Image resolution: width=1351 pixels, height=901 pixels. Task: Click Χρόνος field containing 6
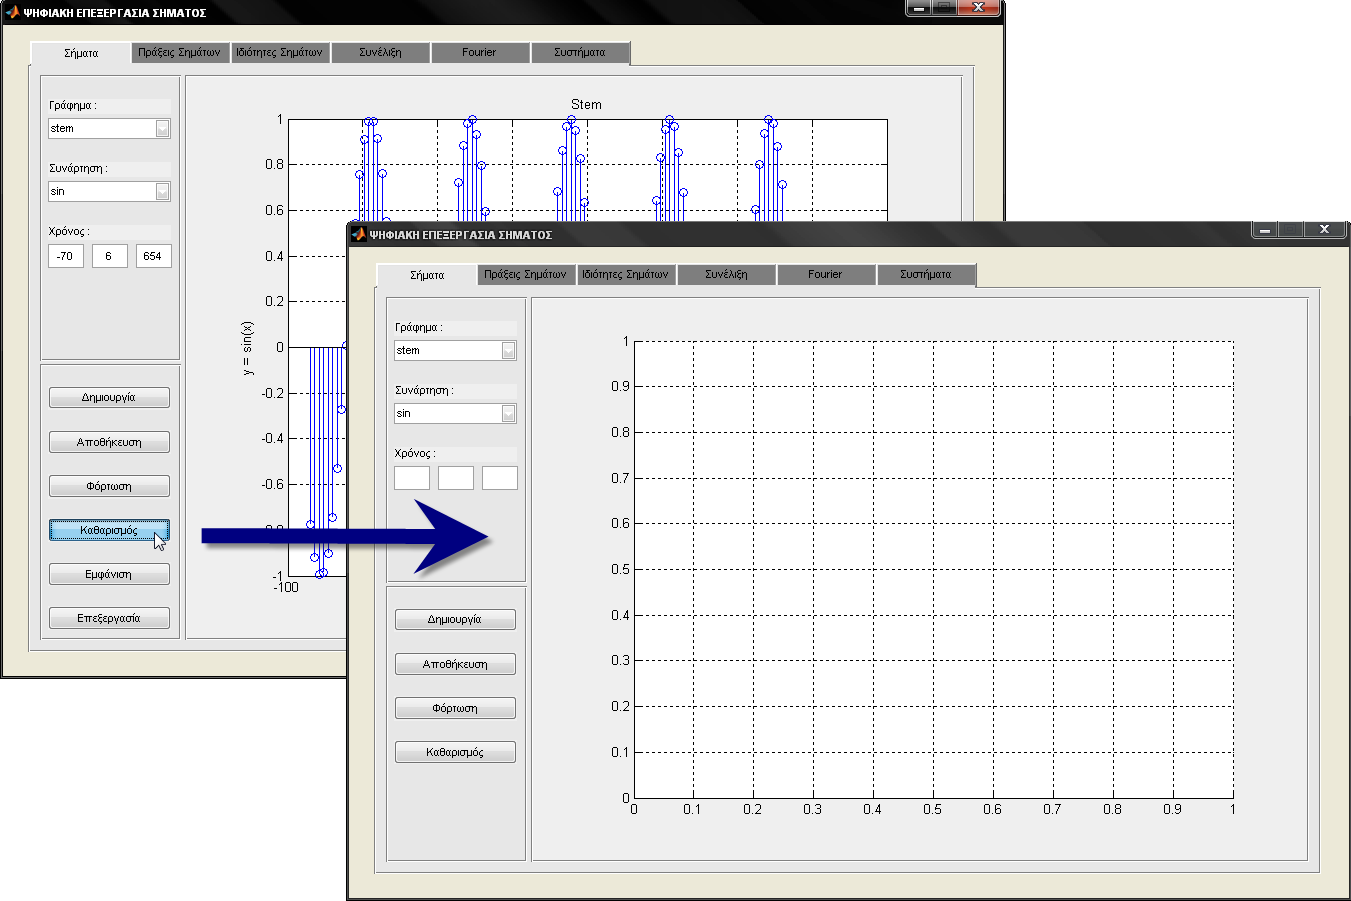click(110, 256)
